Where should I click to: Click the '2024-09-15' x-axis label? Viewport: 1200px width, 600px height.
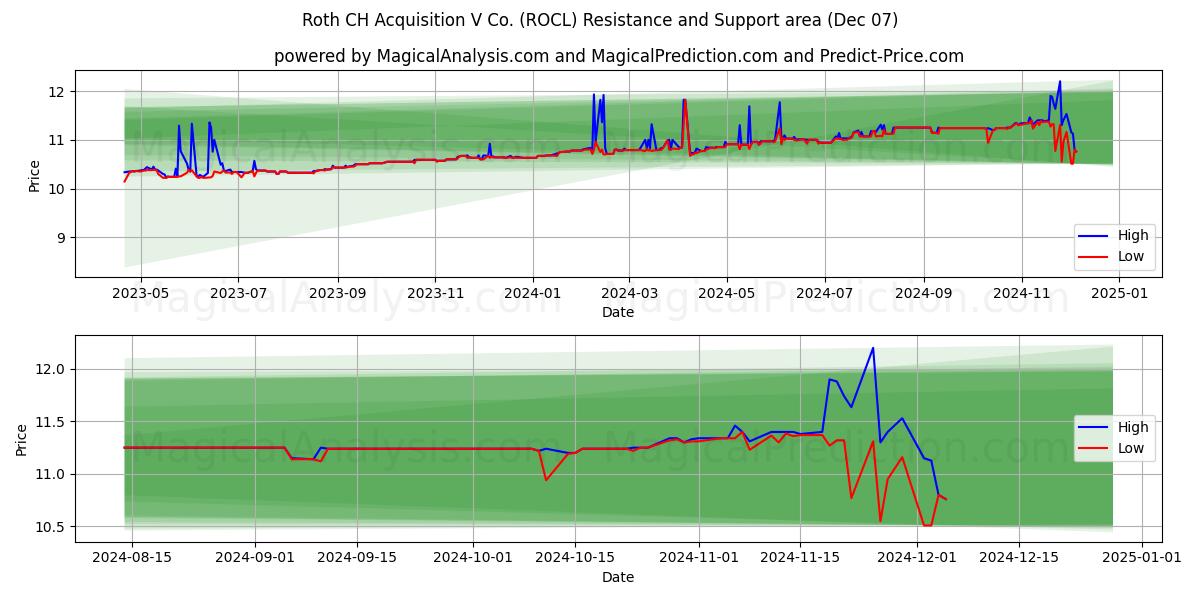pyautogui.click(x=357, y=559)
